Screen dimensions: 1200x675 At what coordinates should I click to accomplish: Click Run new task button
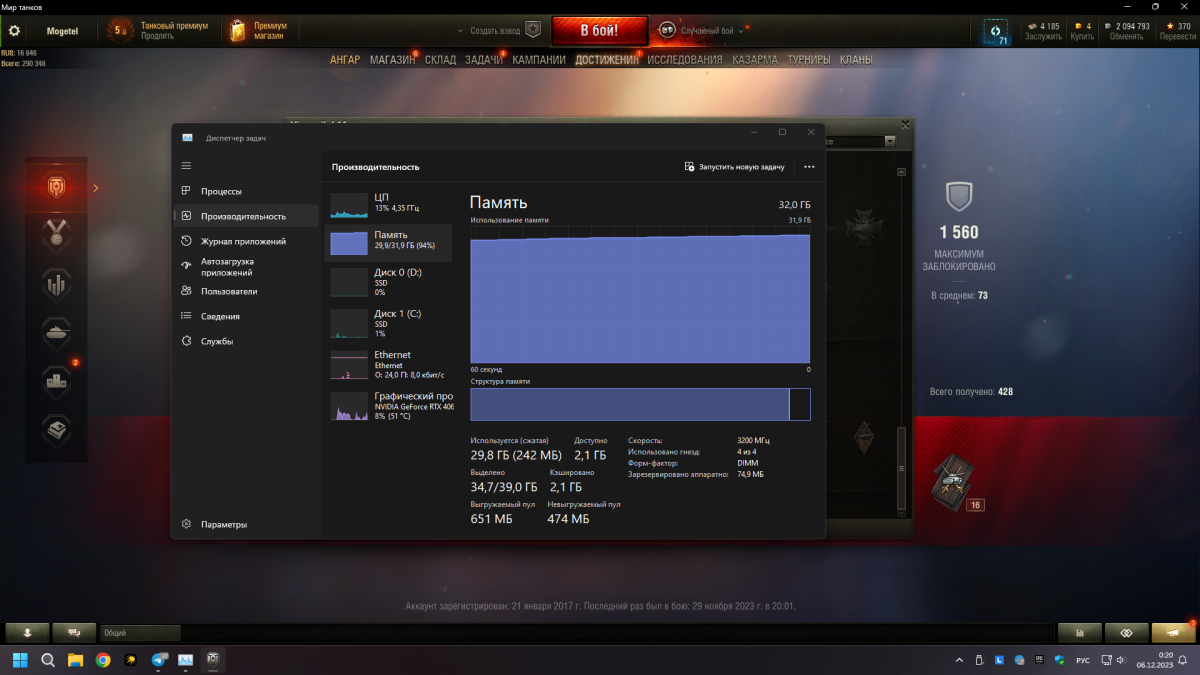[735, 167]
